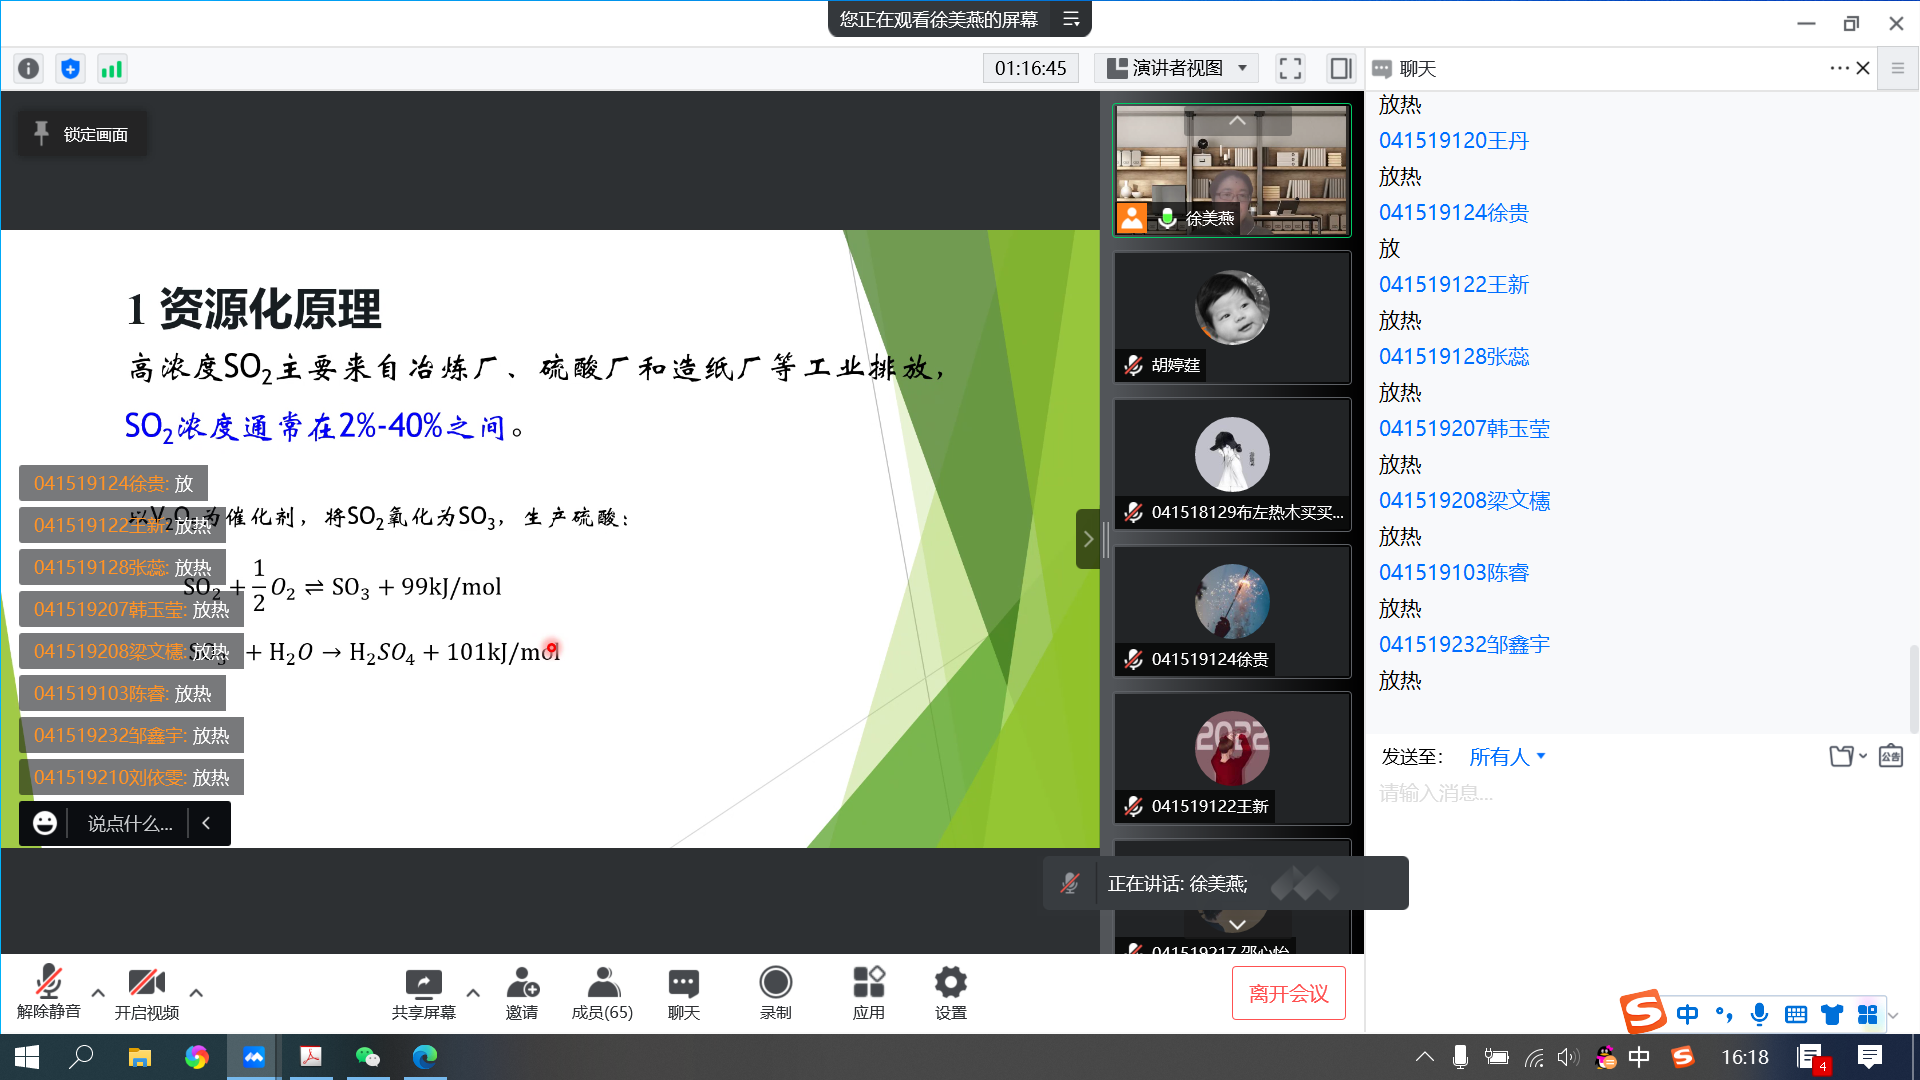
Task: Collapse the participant video strip arrow
Action: 1088,539
